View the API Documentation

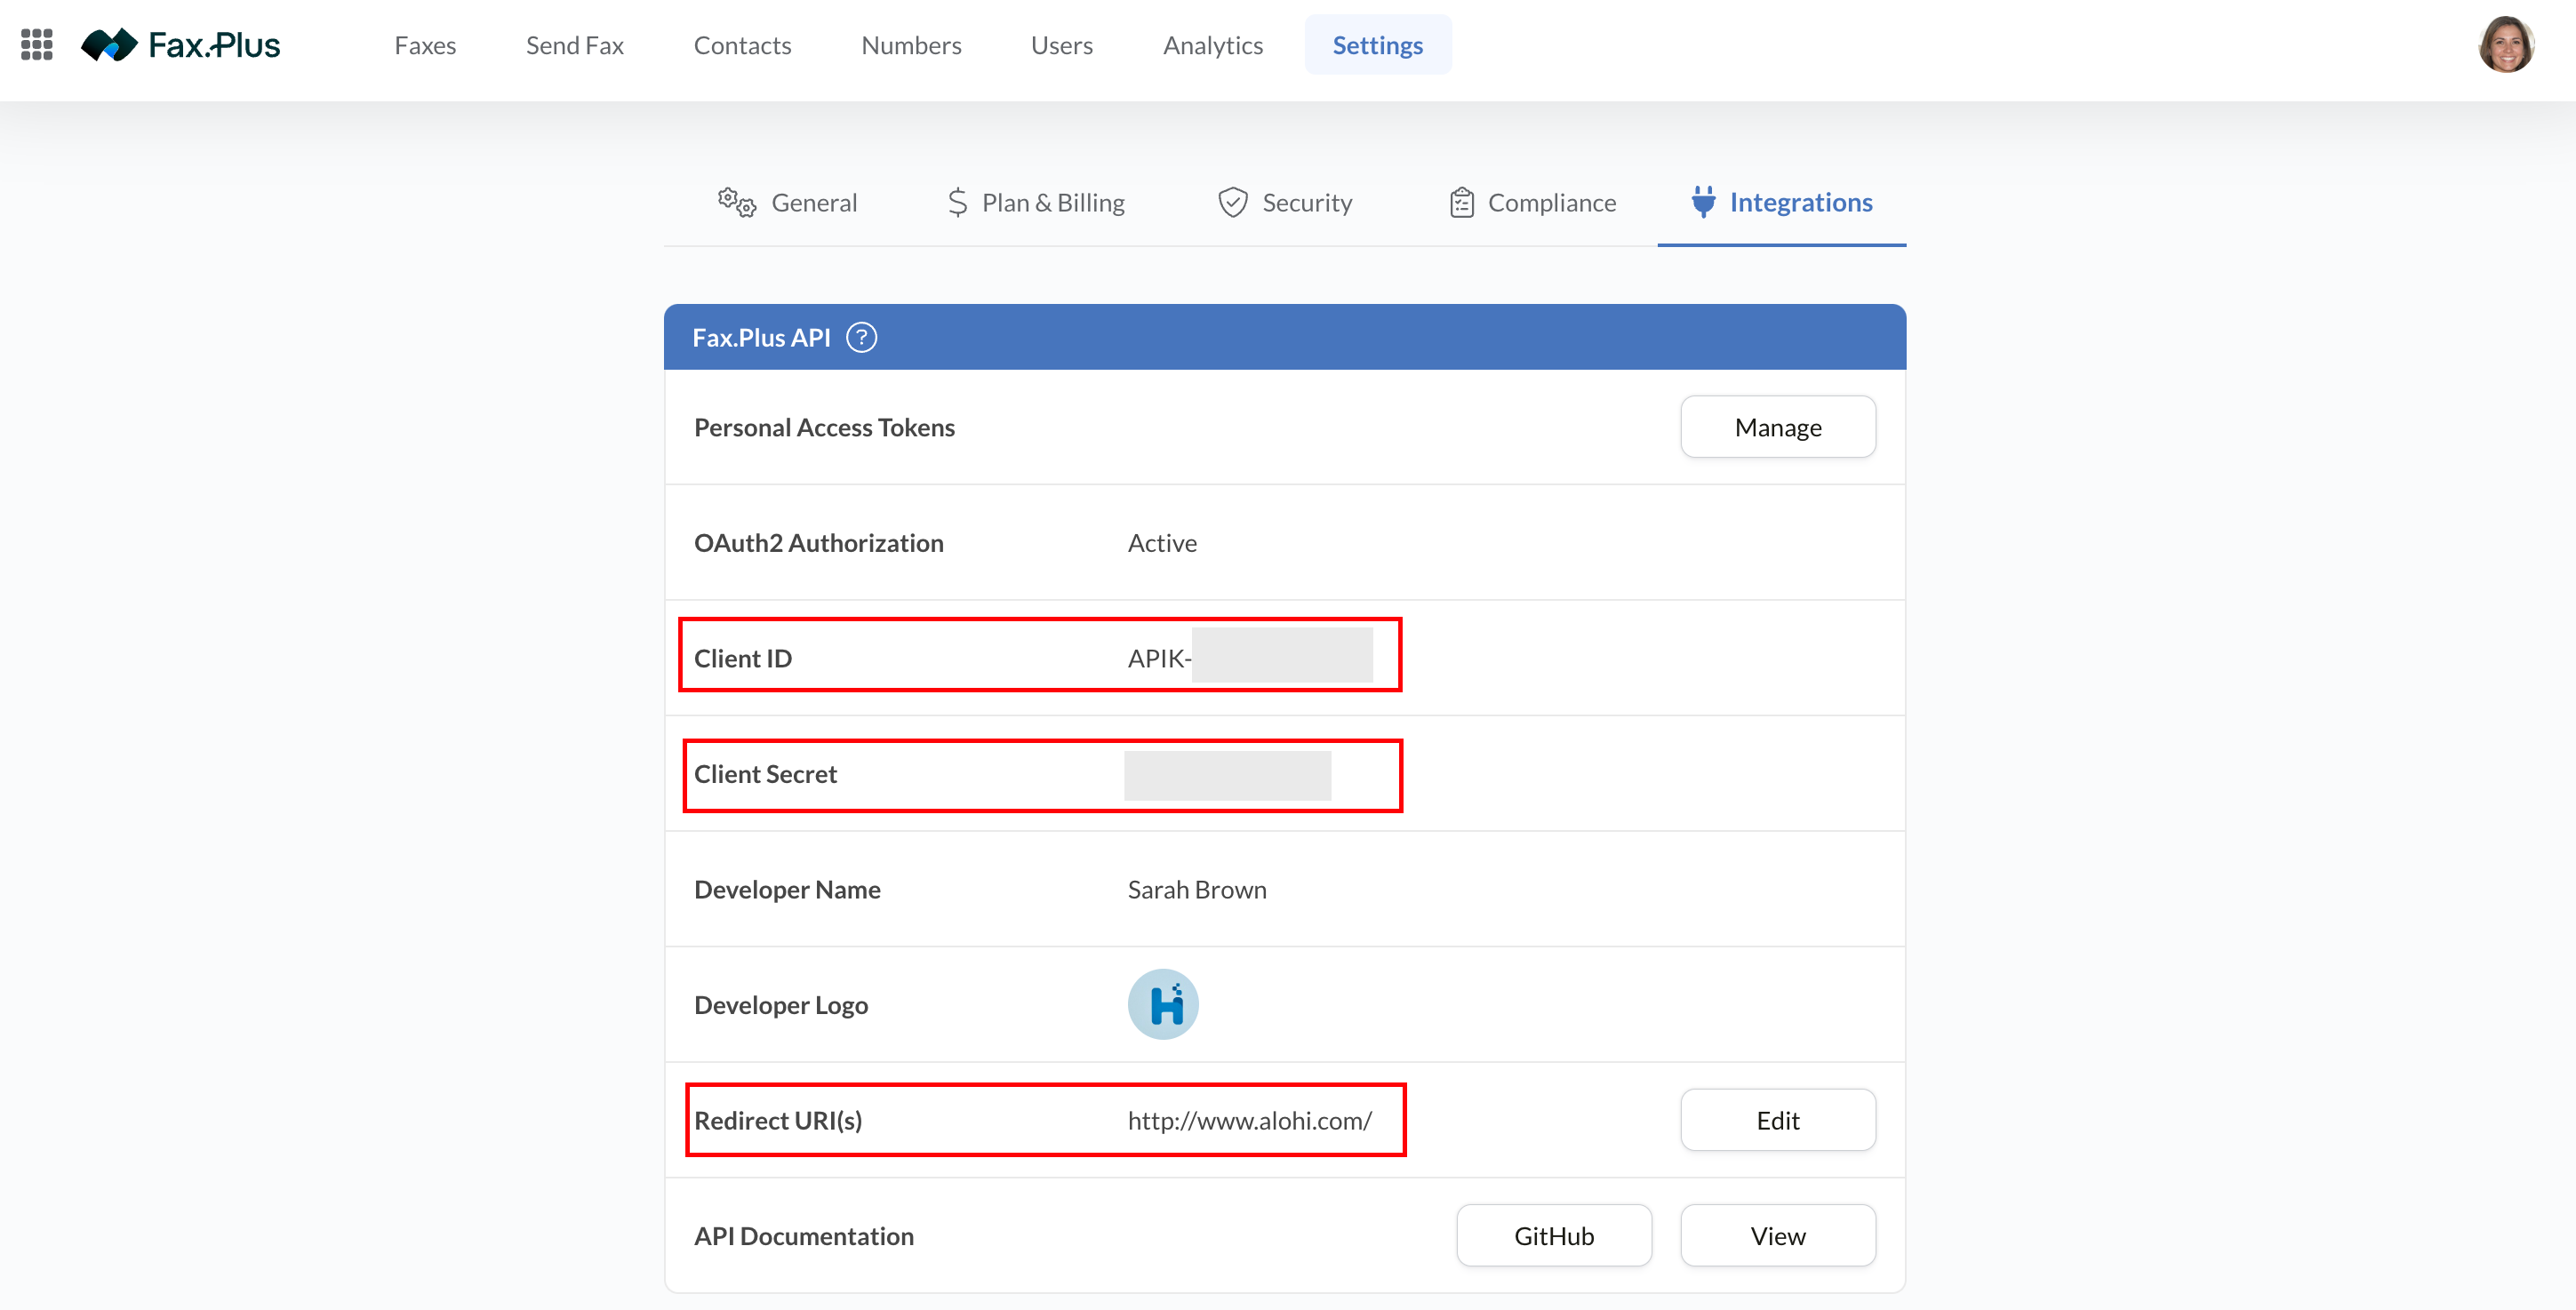1777,1236
